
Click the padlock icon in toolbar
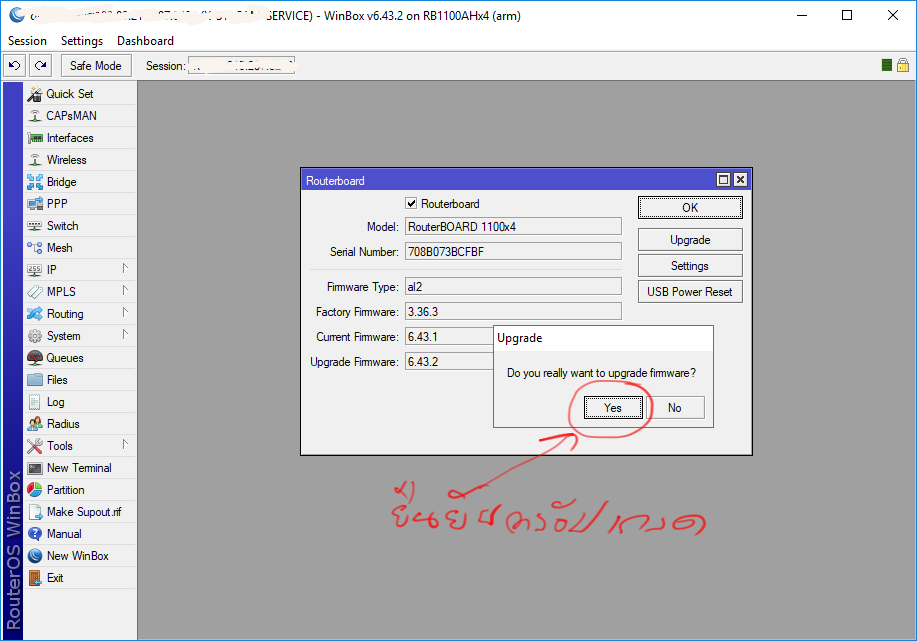(x=903, y=65)
